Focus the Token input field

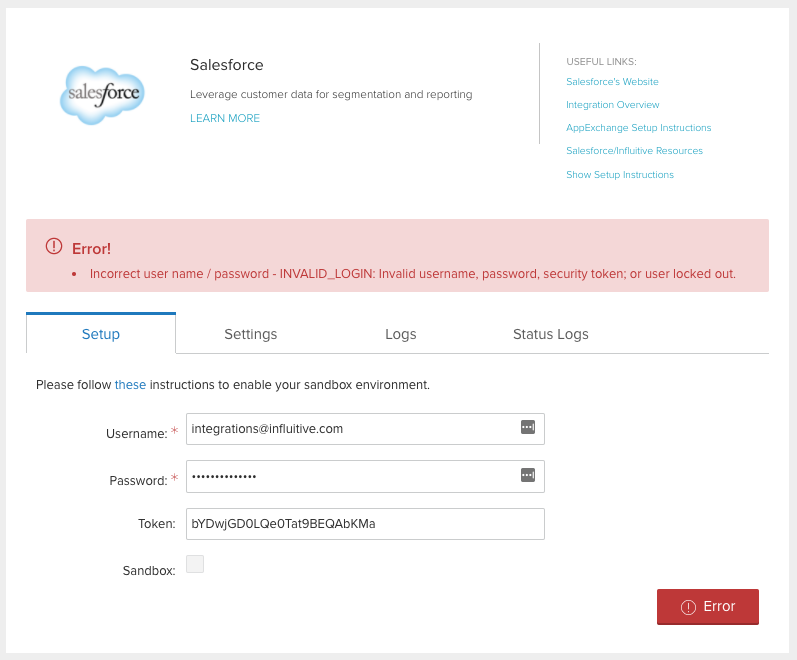(x=365, y=524)
